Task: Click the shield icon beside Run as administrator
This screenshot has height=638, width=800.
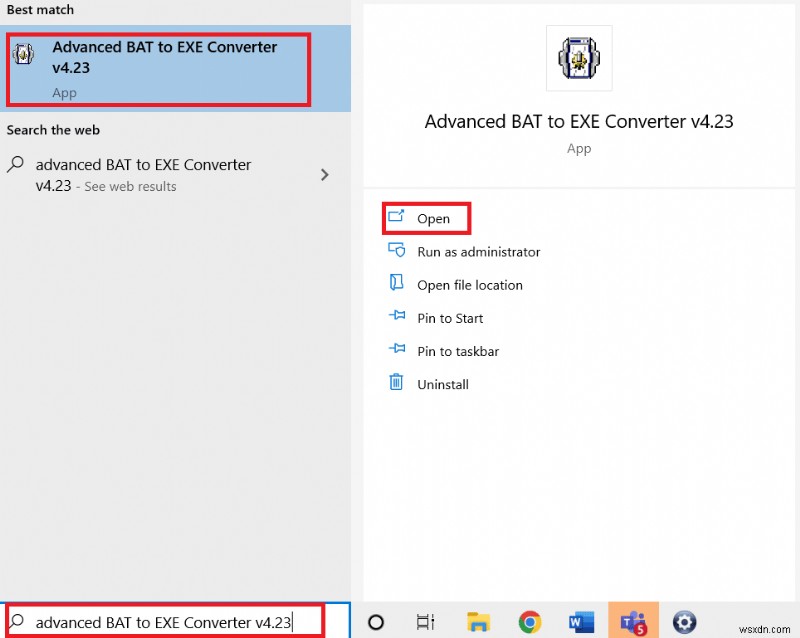Action: pos(398,251)
